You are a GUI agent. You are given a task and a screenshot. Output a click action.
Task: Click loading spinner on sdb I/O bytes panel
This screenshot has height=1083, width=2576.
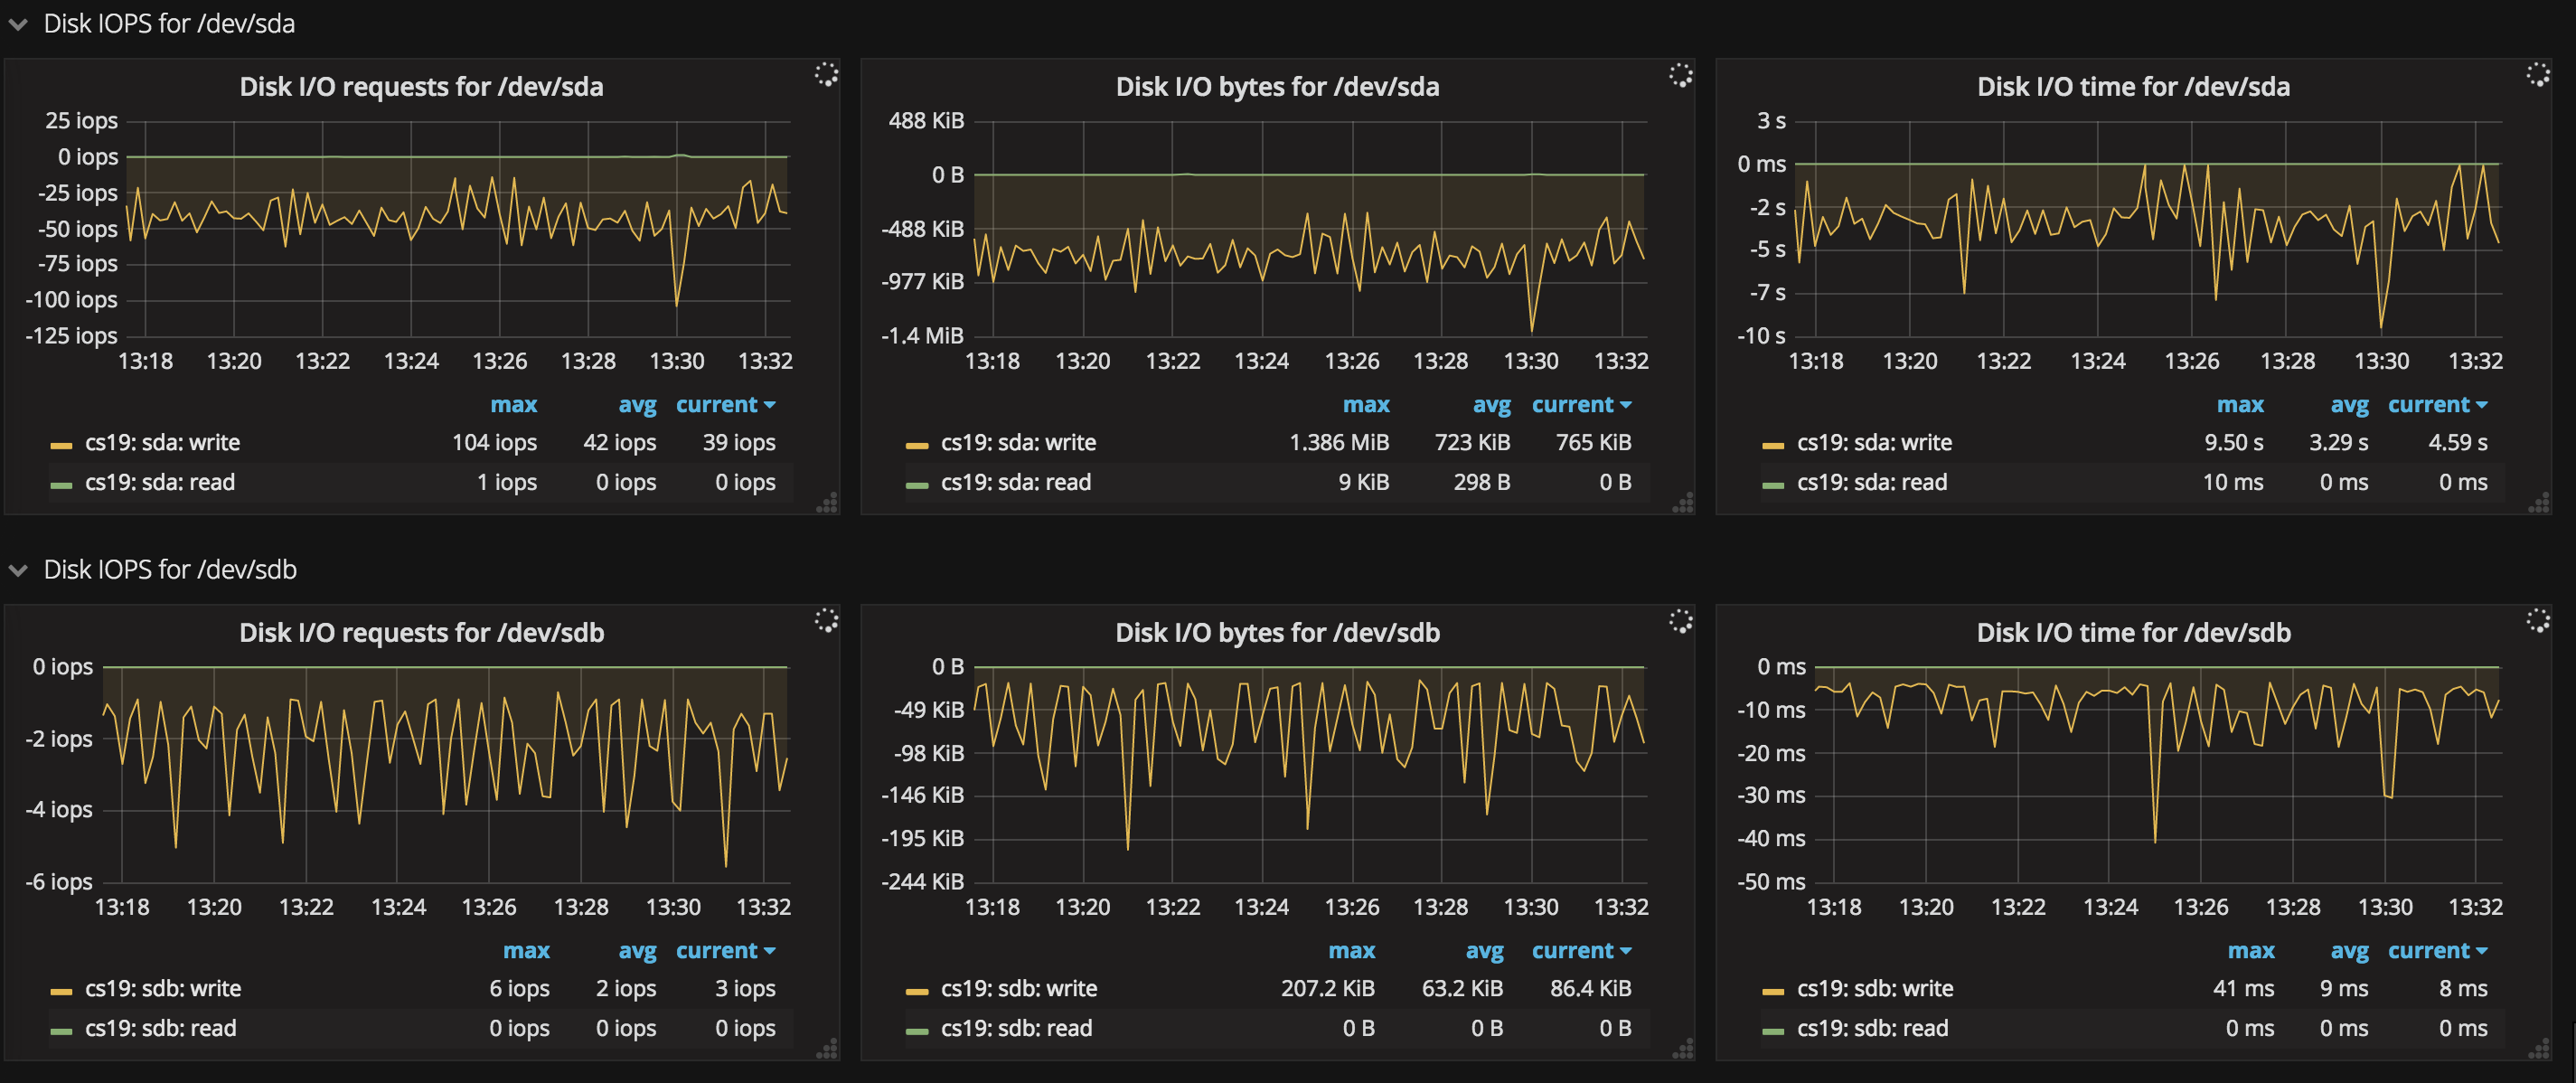coord(1681,620)
